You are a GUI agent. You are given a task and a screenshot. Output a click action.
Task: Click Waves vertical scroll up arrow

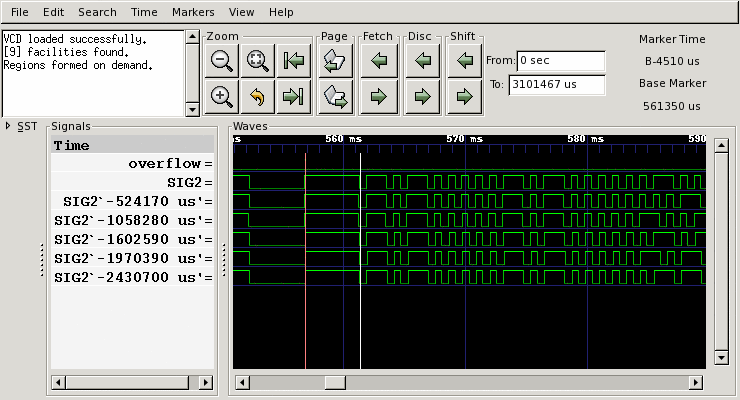coord(721,145)
